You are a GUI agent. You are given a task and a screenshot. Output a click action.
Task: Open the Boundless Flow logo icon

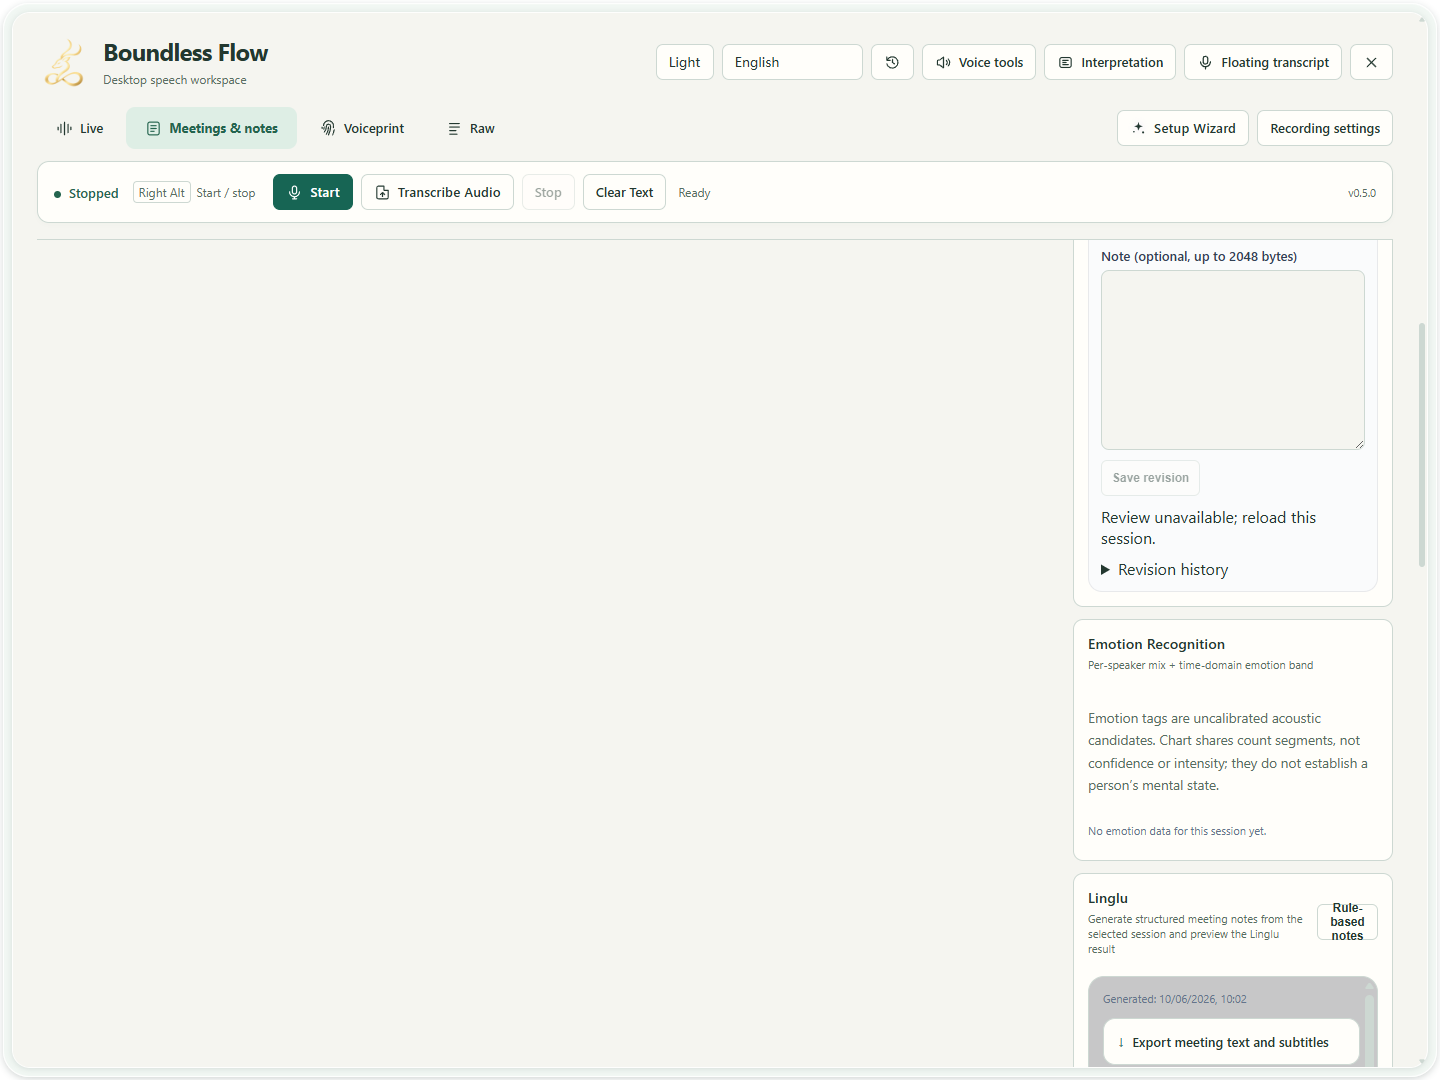coord(64,62)
